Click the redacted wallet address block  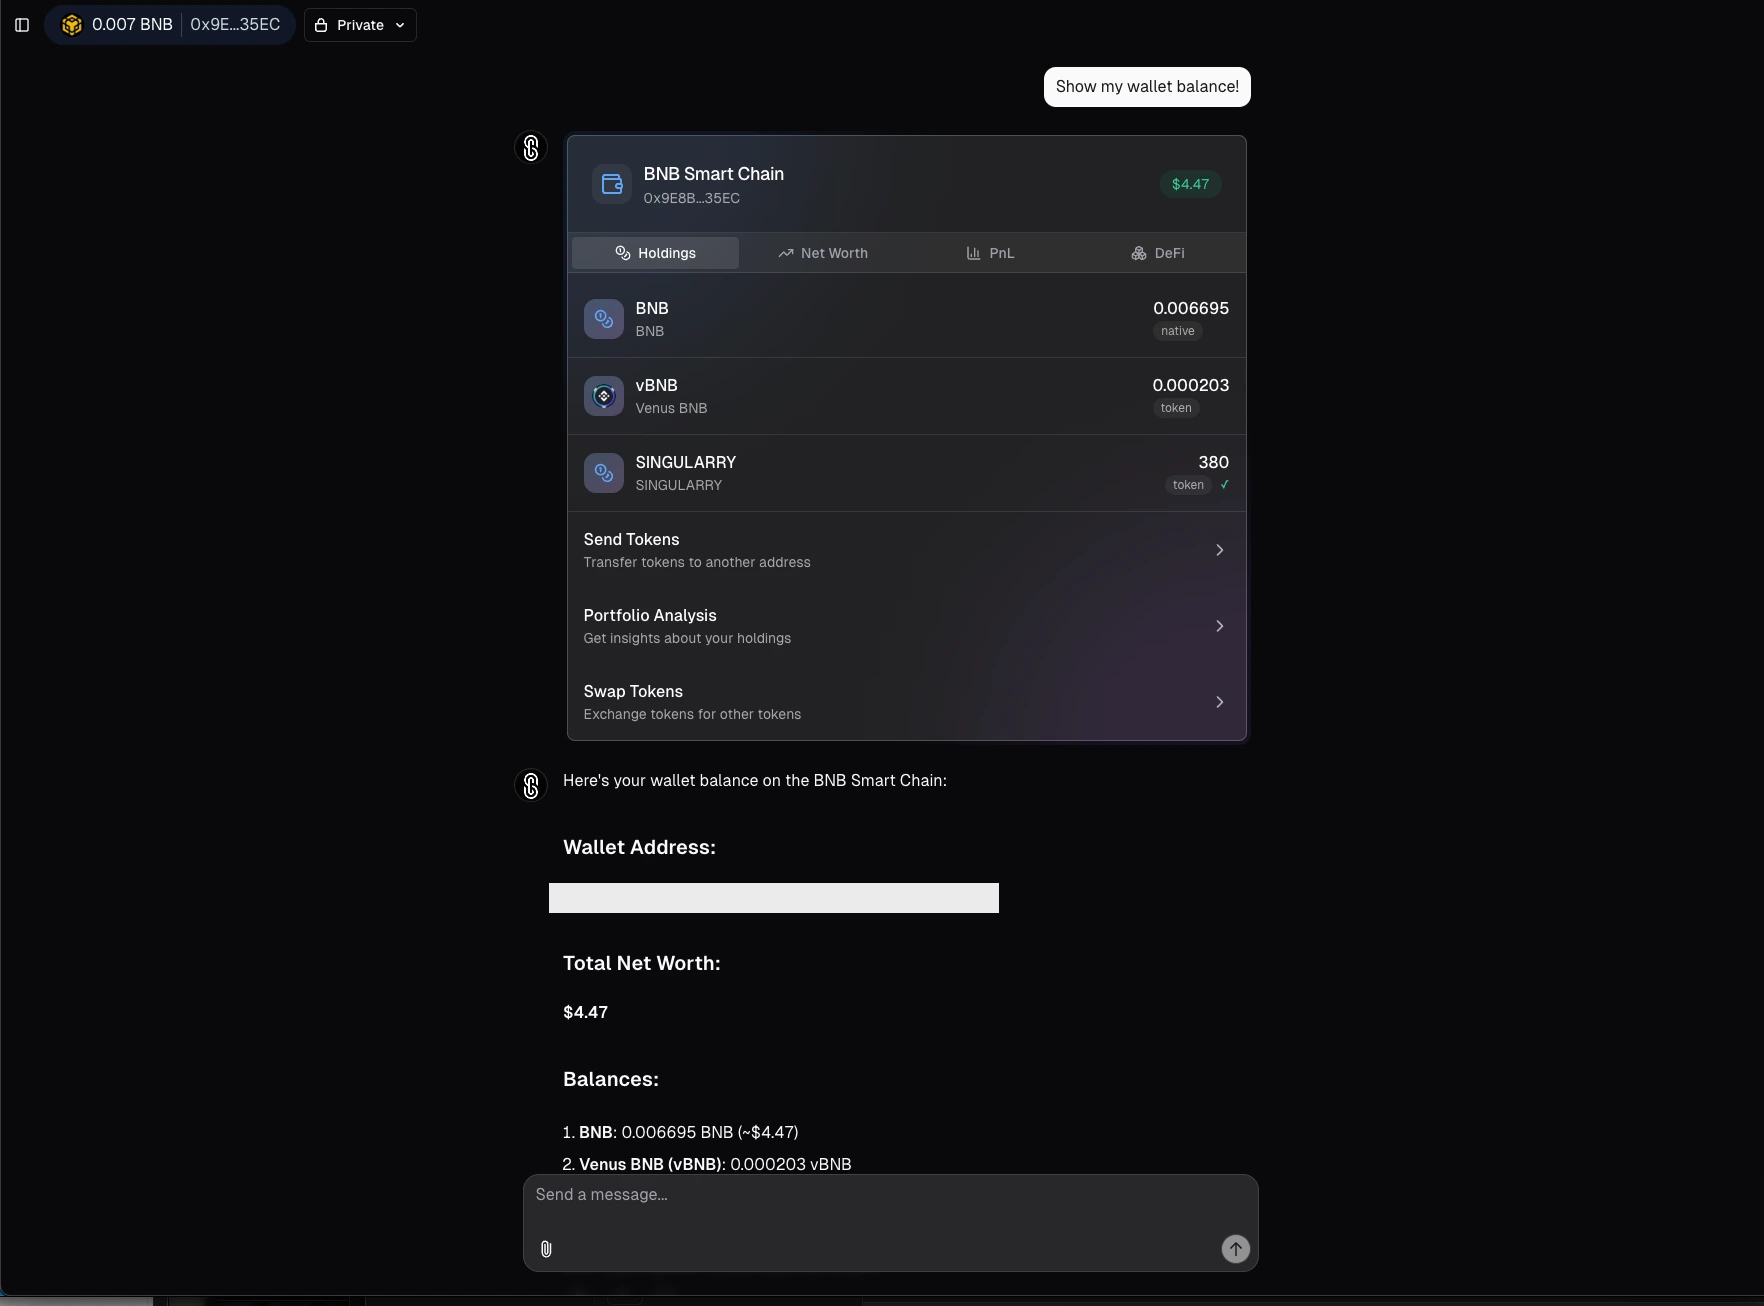[x=774, y=898]
